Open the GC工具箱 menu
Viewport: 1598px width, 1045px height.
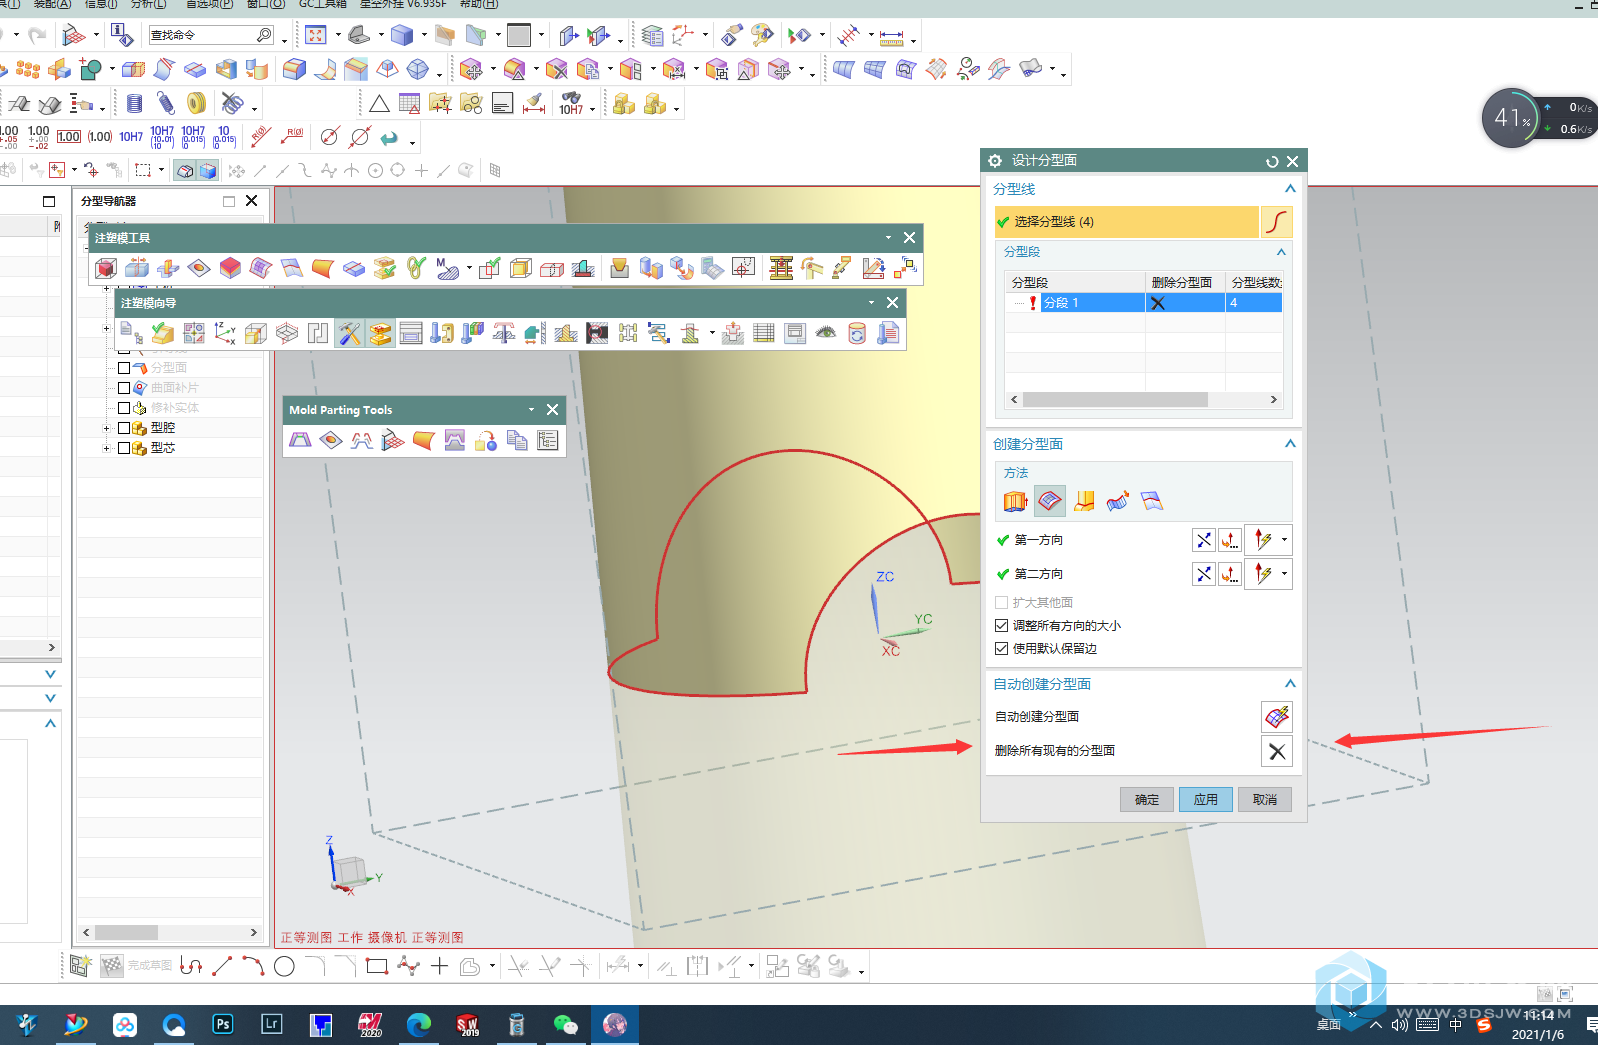click(322, 4)
